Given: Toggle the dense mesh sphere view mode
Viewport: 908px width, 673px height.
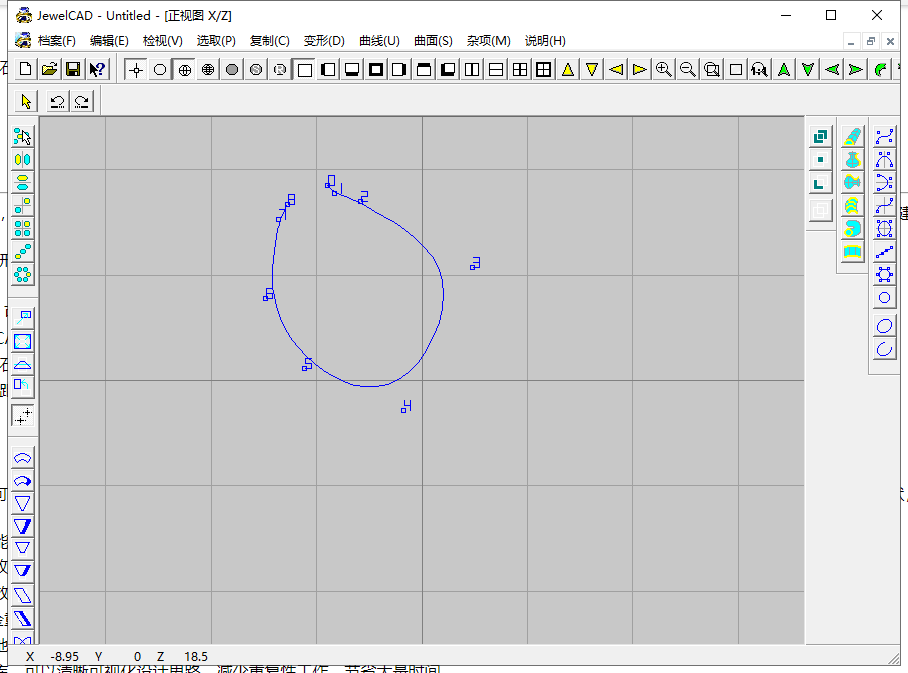Looking at the screenshot, I should point(208,70).
